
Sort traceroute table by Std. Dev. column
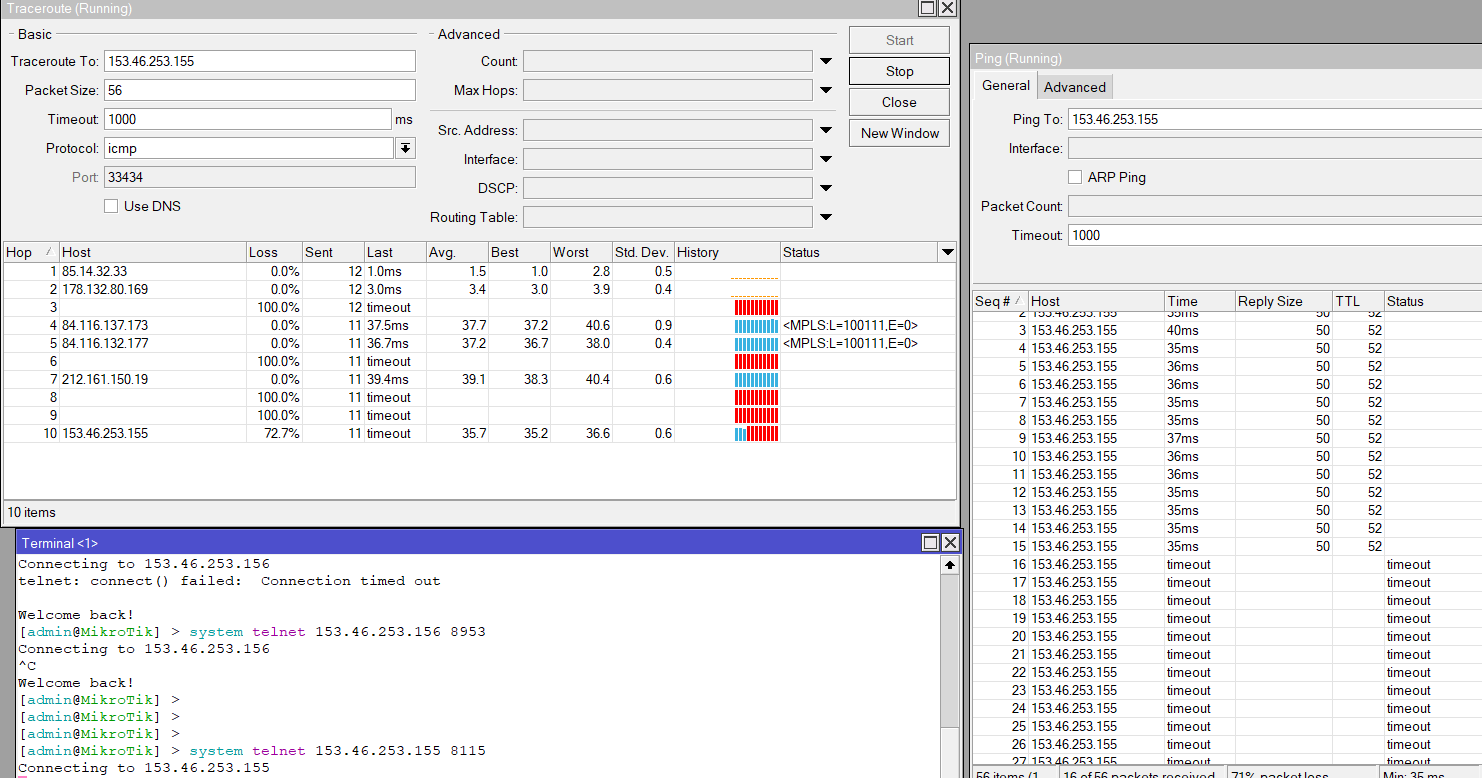[643, 252]
